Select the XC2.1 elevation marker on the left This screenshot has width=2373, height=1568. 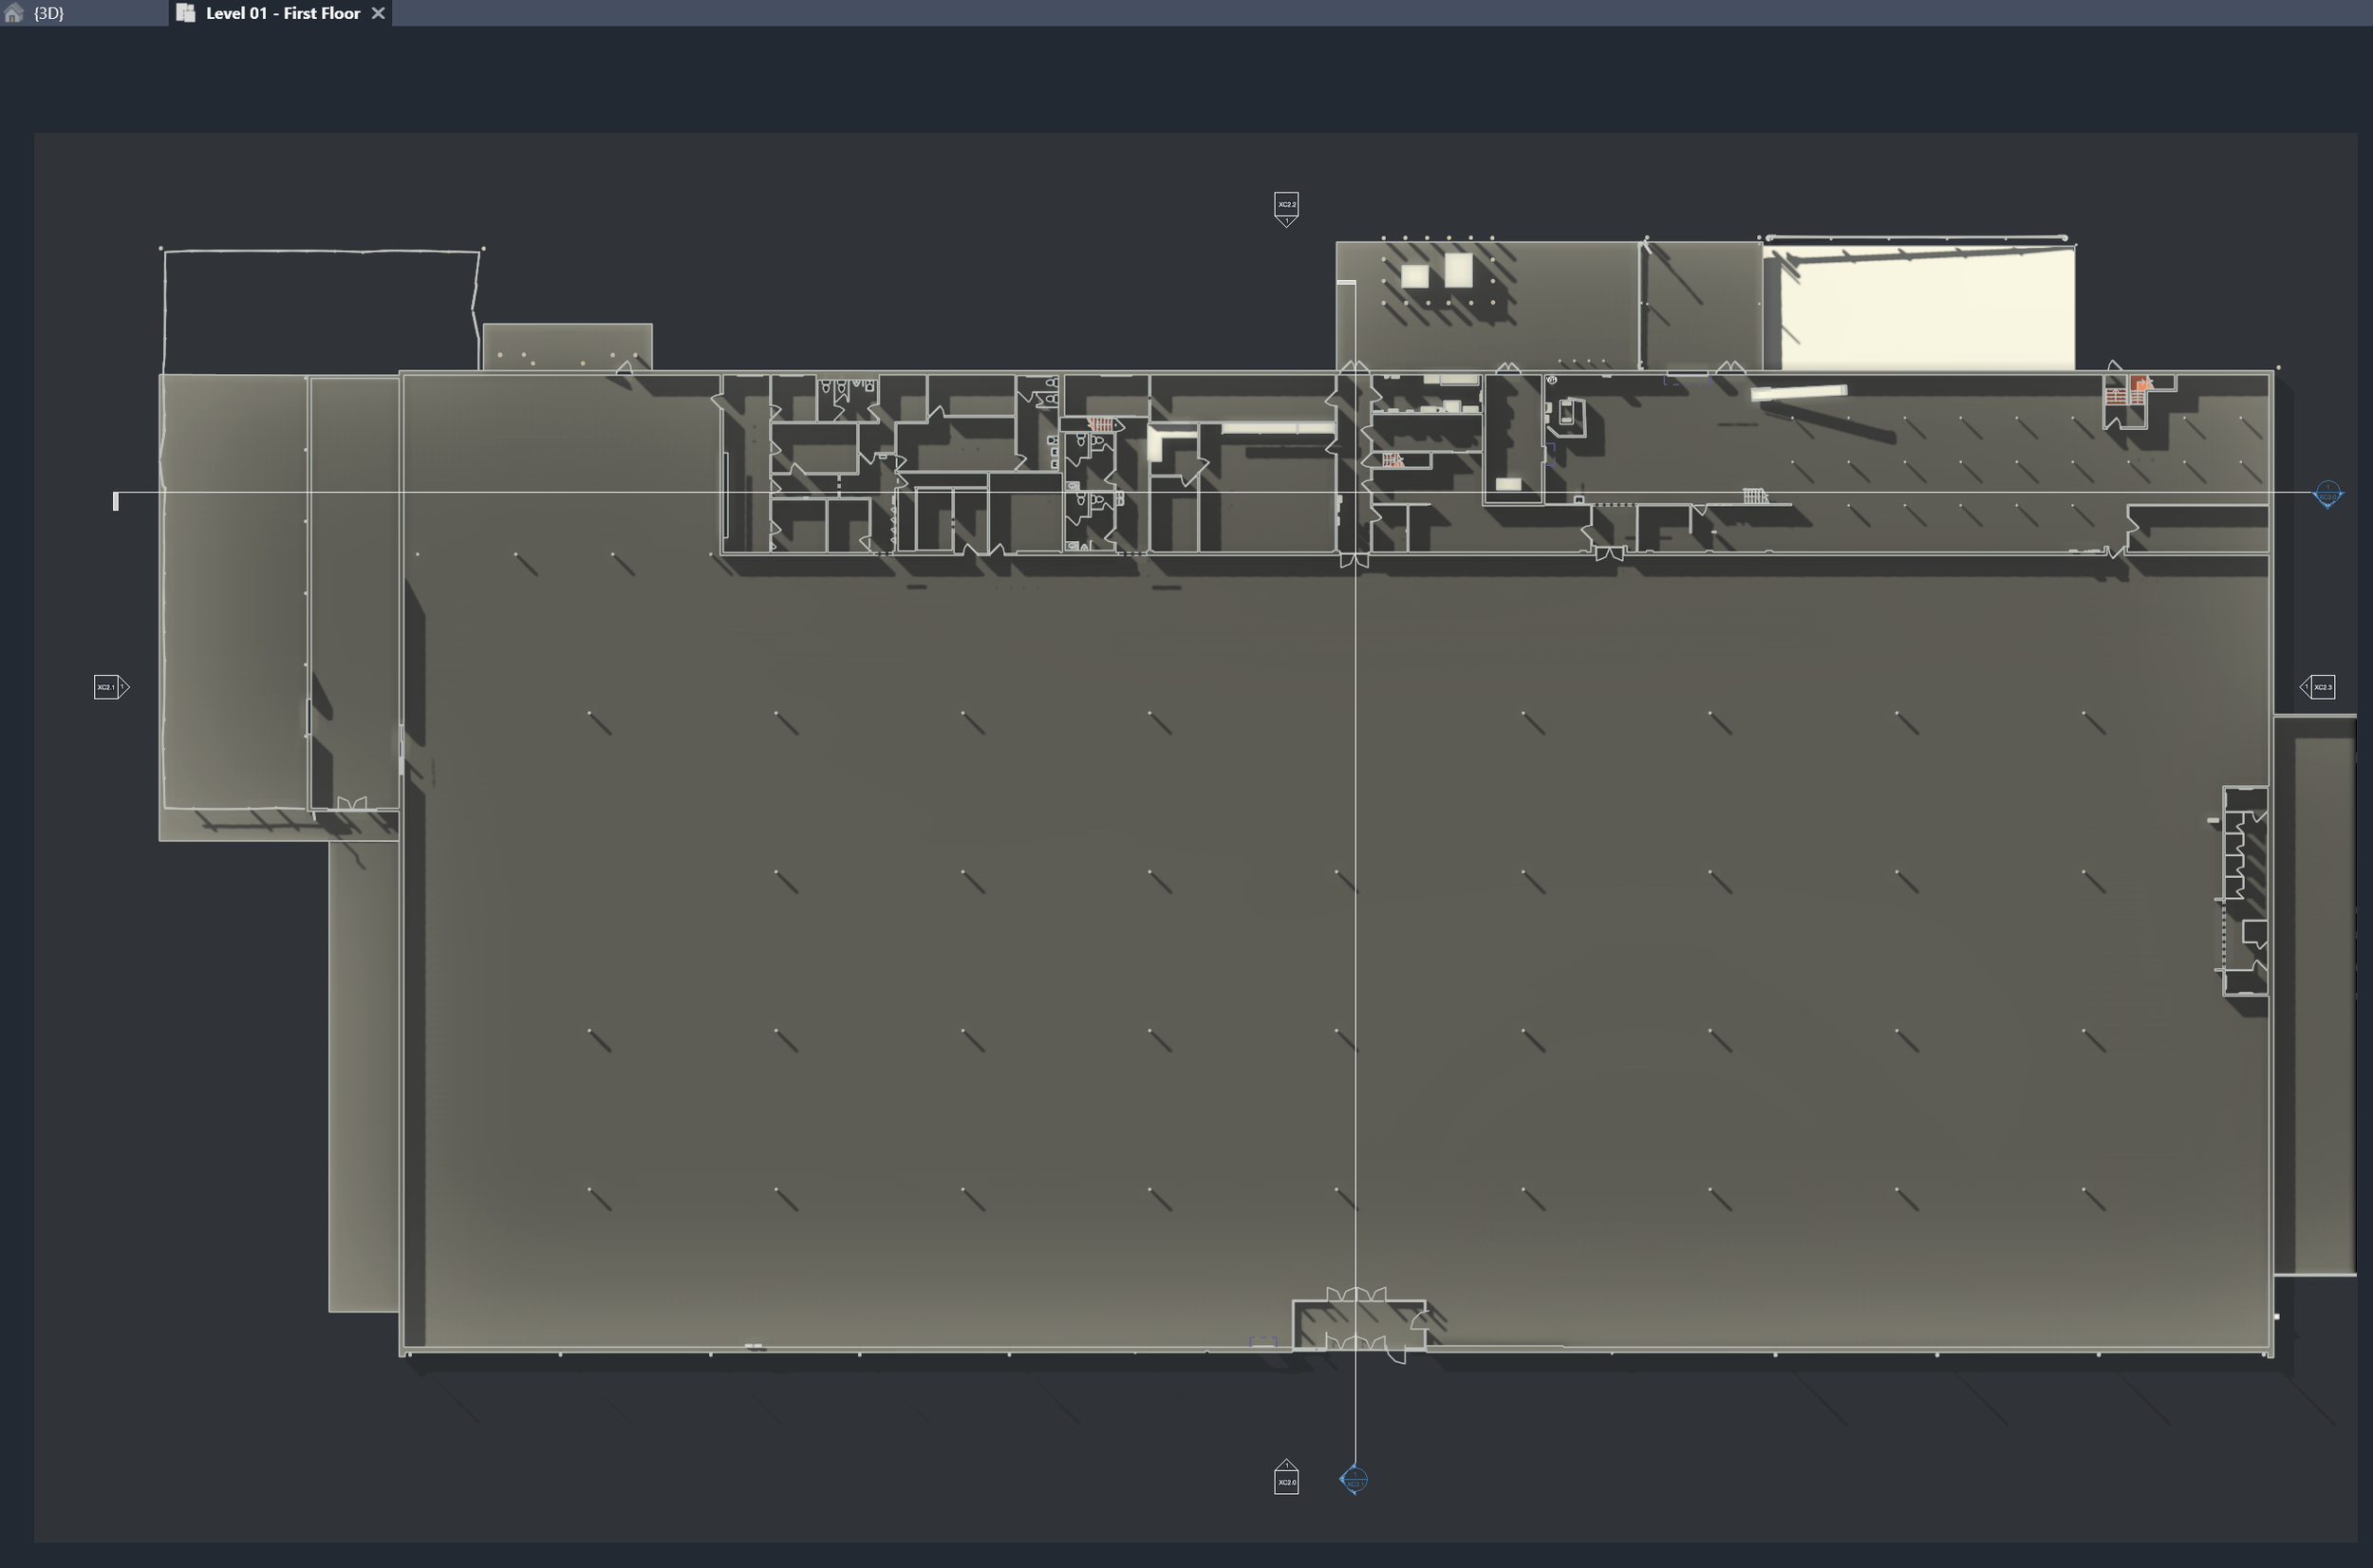[106, 687]
